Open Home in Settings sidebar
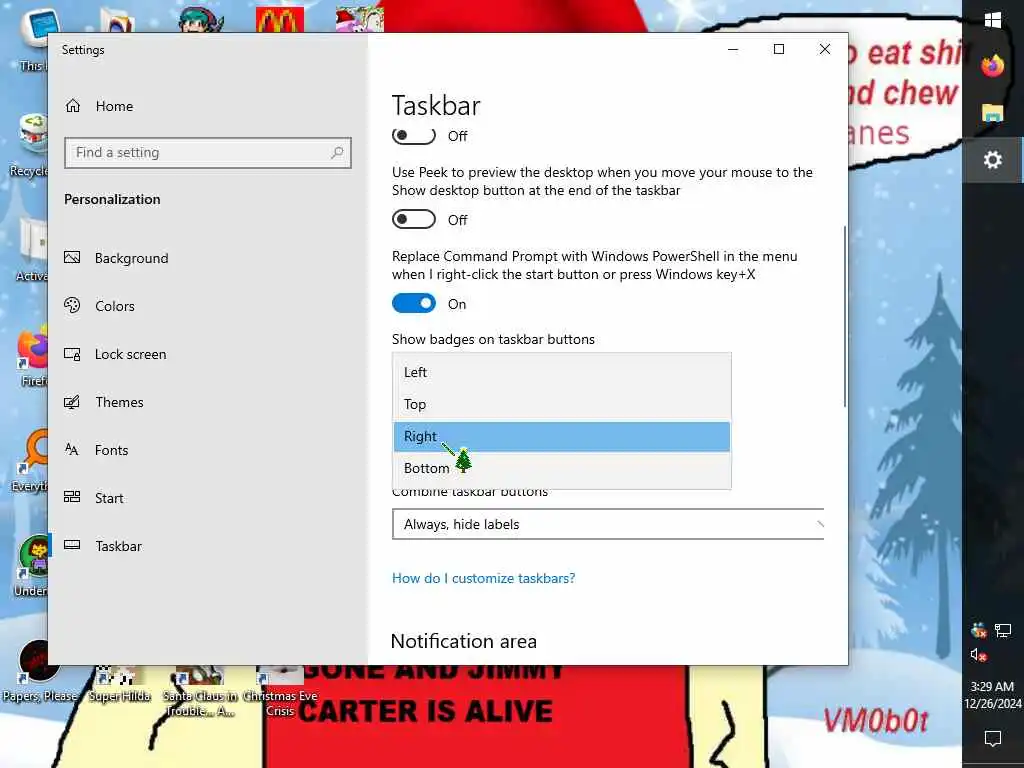The image size is (1024, 768). 99,106
